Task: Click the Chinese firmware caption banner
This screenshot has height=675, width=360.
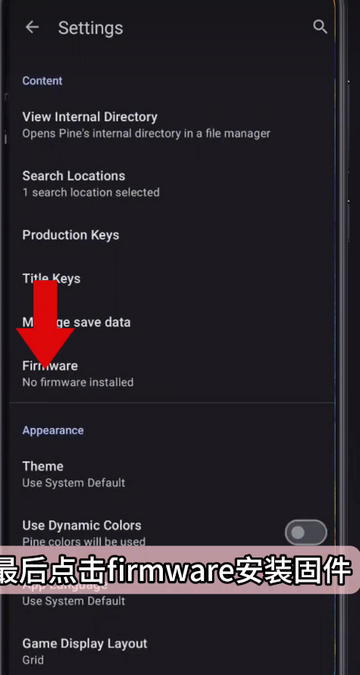Action: [179, 570]
